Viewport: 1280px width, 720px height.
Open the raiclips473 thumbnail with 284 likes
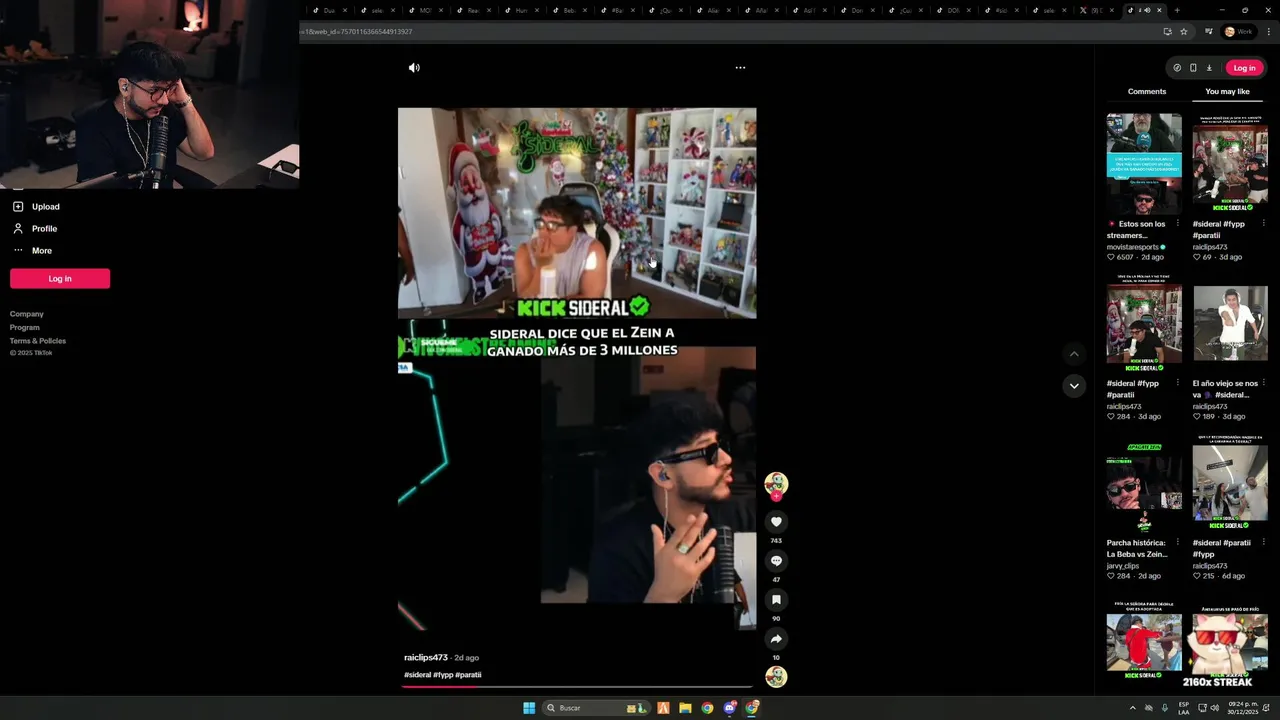pos(1144,323)
